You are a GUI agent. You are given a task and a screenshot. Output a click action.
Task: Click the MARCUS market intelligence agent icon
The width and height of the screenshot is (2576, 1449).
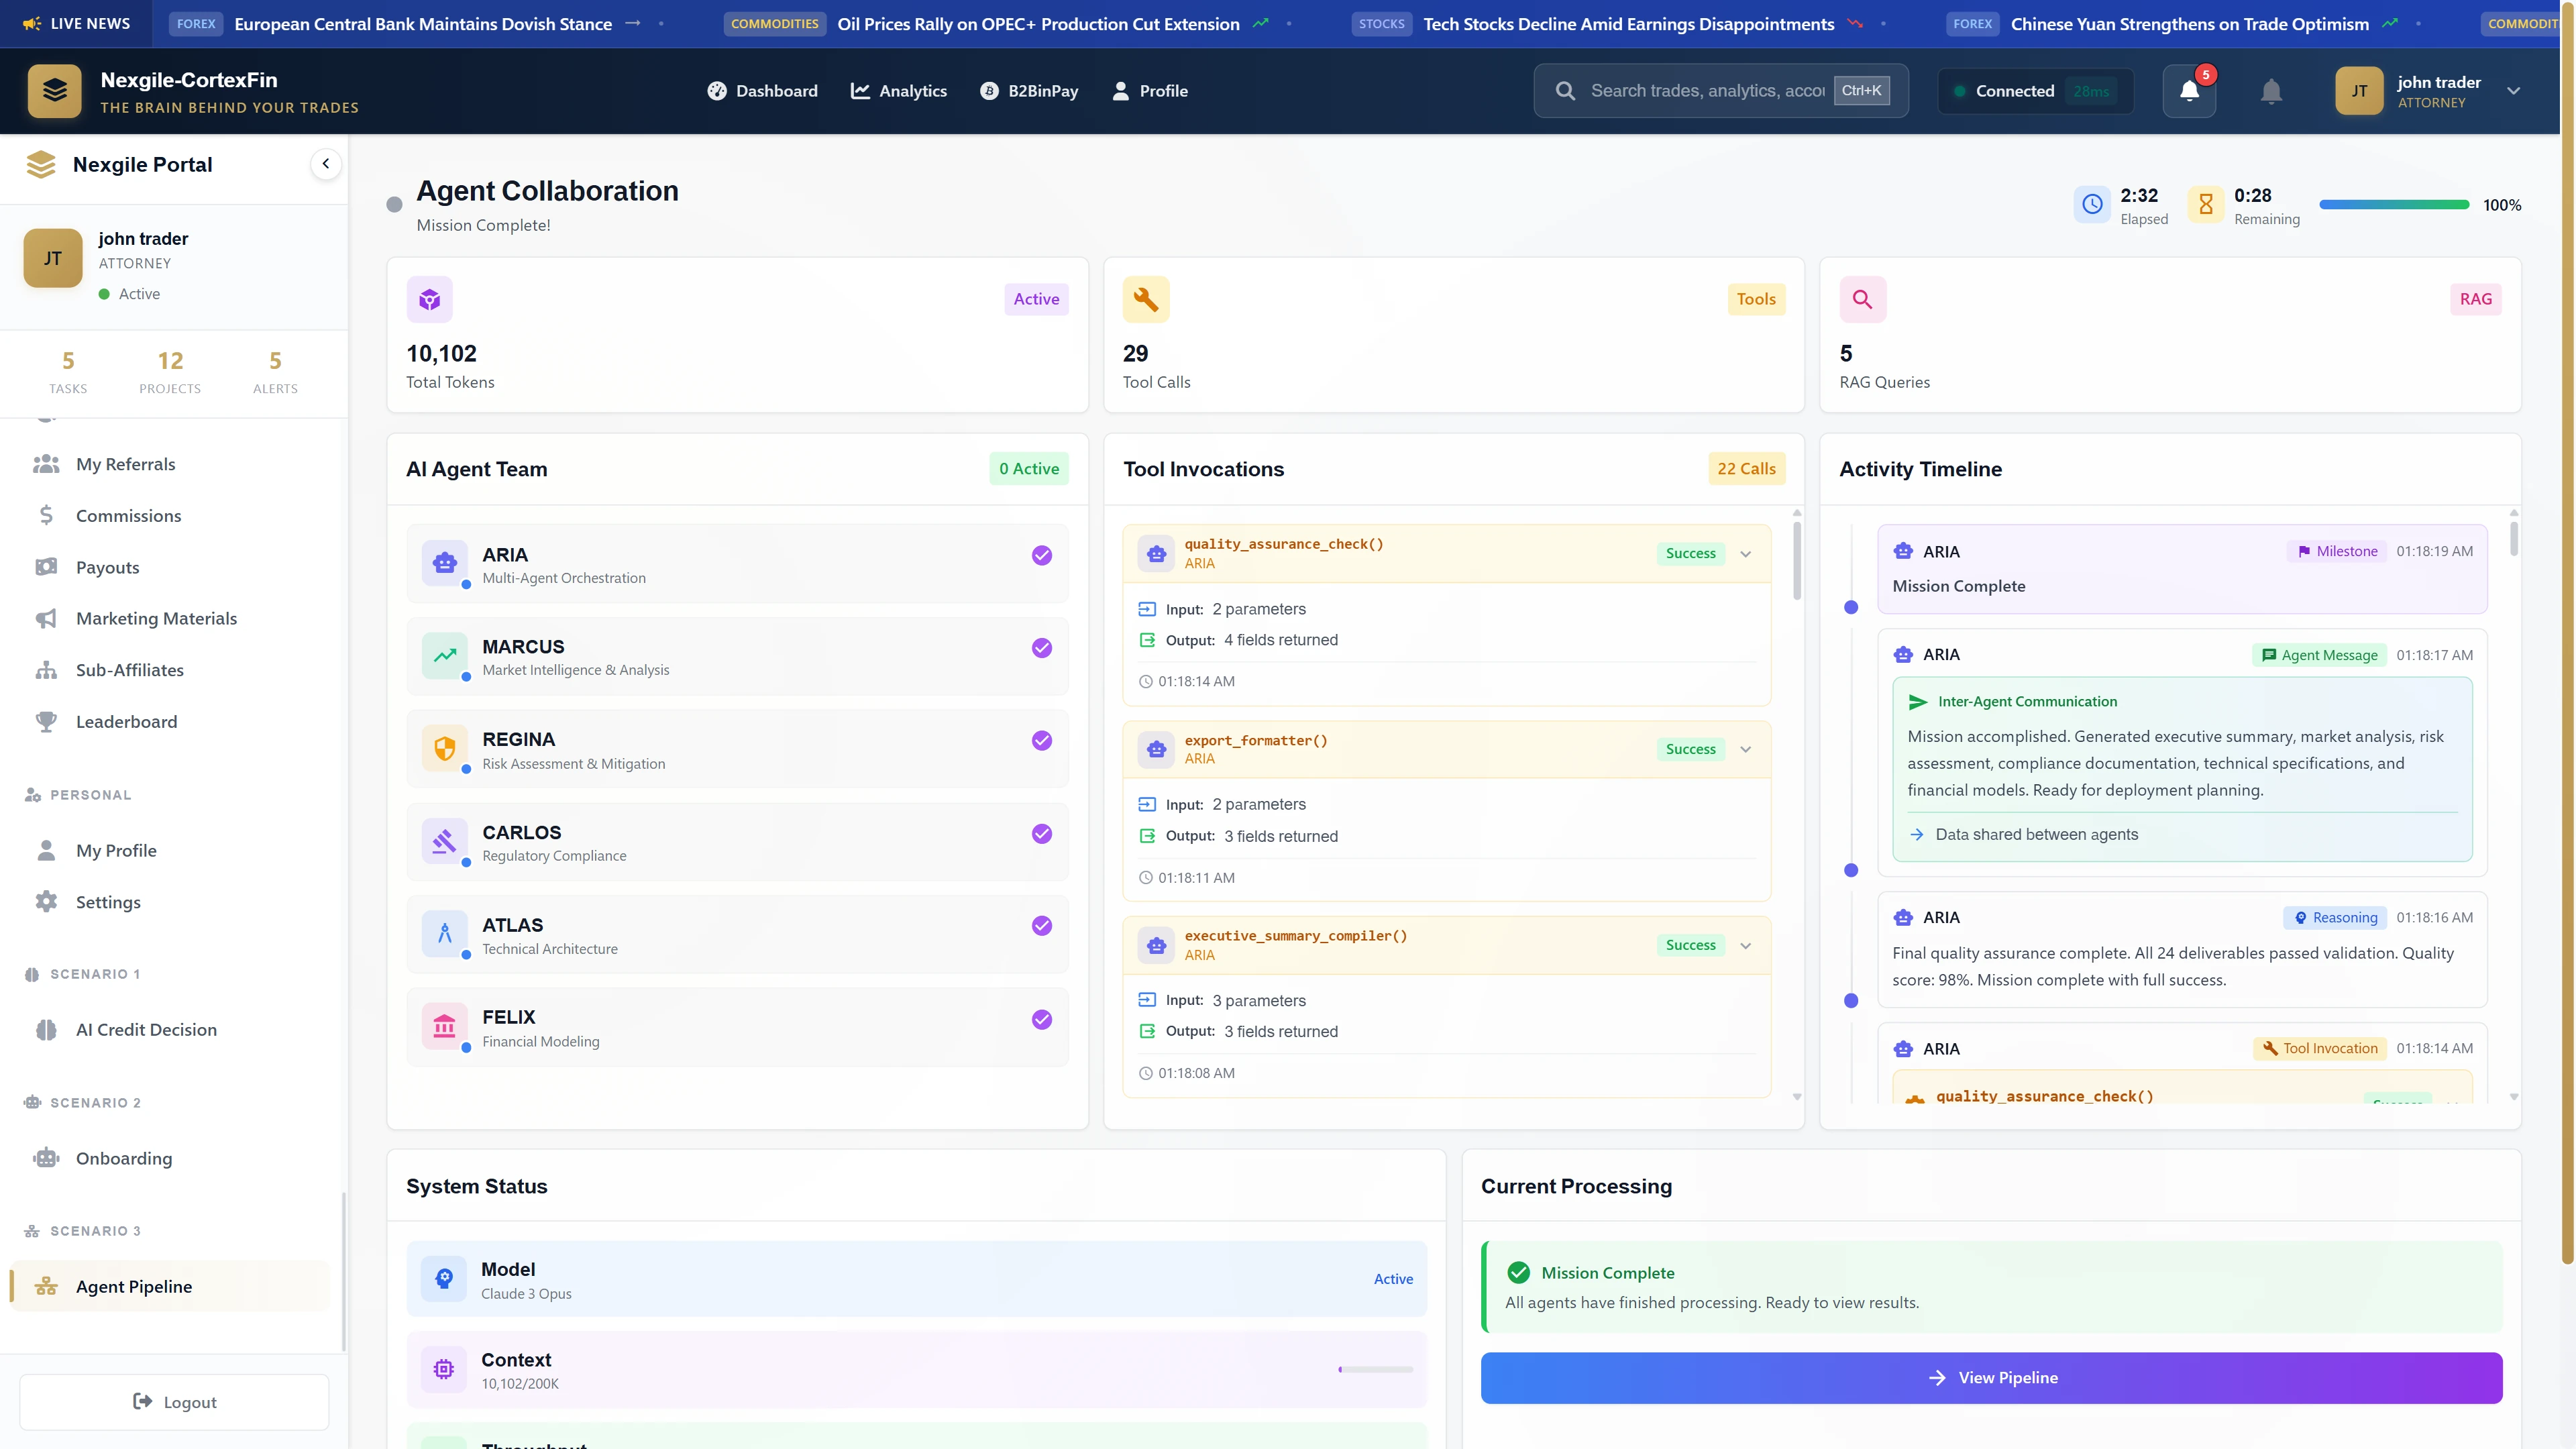coord(444,655)
